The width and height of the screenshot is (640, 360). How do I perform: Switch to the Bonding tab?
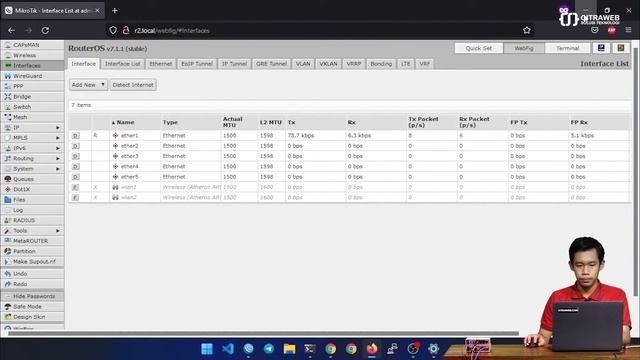[381, 64]
